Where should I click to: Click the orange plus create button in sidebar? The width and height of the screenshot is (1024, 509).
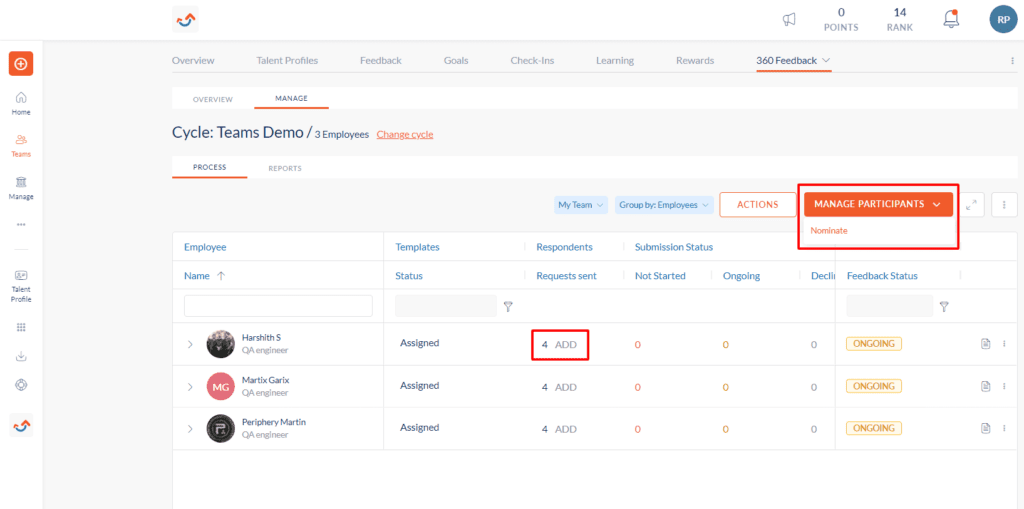(21, 63)
